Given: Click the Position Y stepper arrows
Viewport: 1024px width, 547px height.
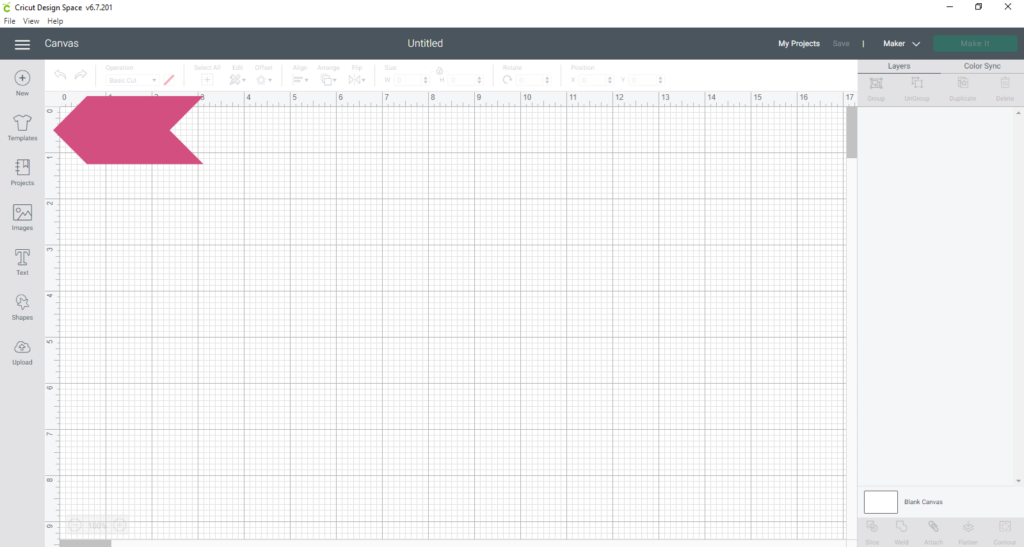Looking at the screenshot, I should coord(660,80).
